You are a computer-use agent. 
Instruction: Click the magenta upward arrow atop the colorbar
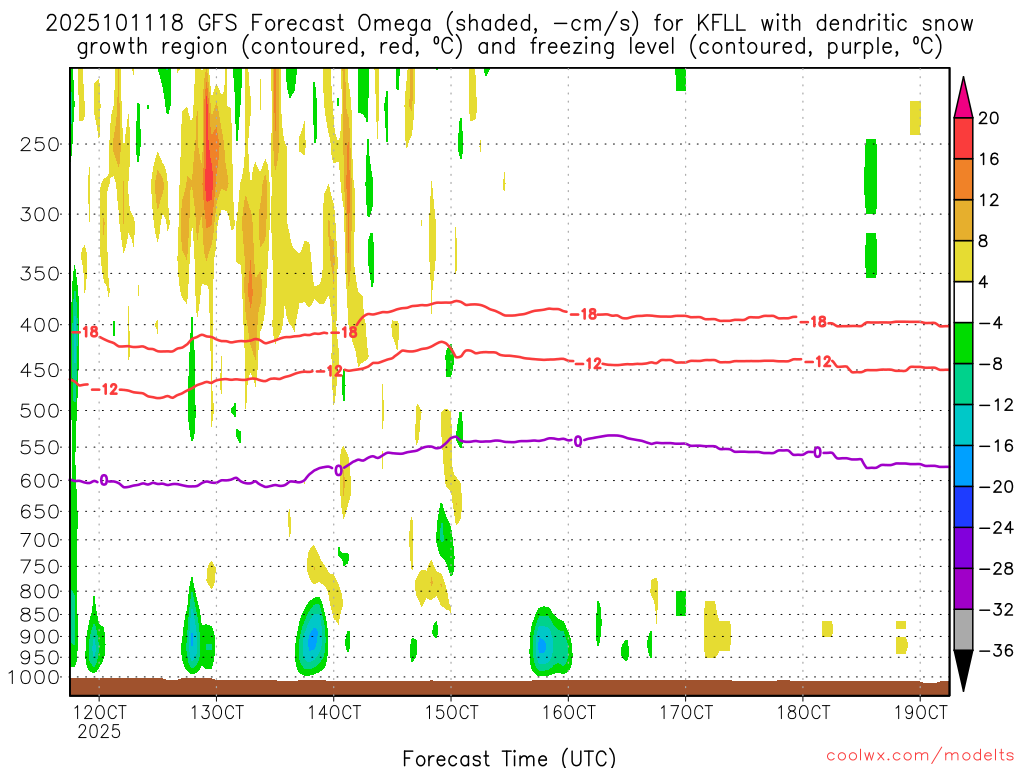click(x=963, y=97)
